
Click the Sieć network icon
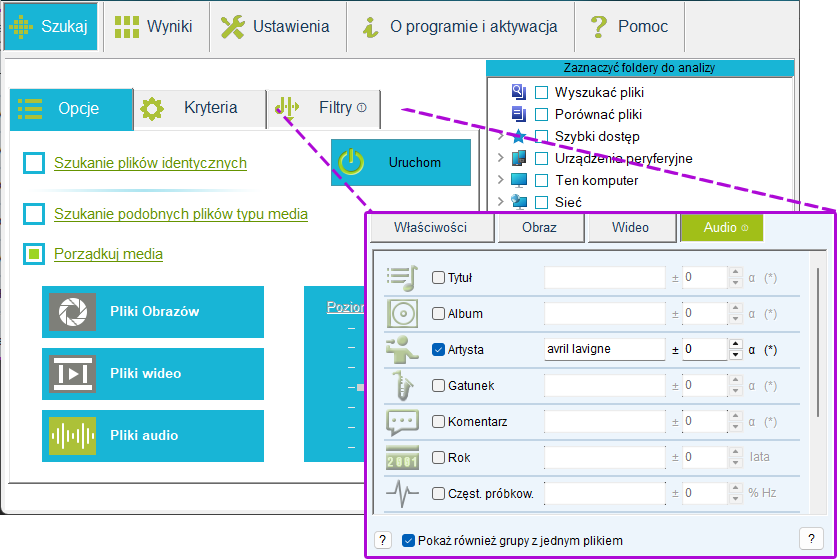519,202
